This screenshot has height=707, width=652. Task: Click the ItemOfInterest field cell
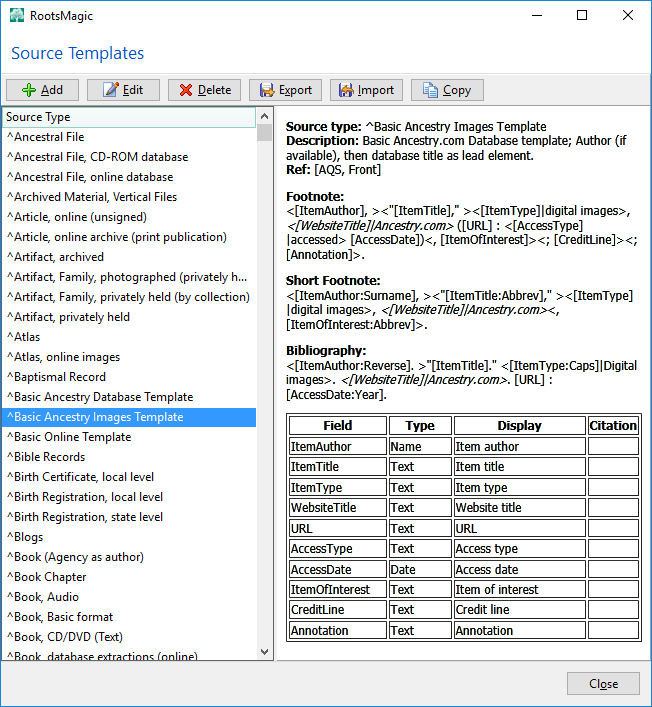coord(338,589)
